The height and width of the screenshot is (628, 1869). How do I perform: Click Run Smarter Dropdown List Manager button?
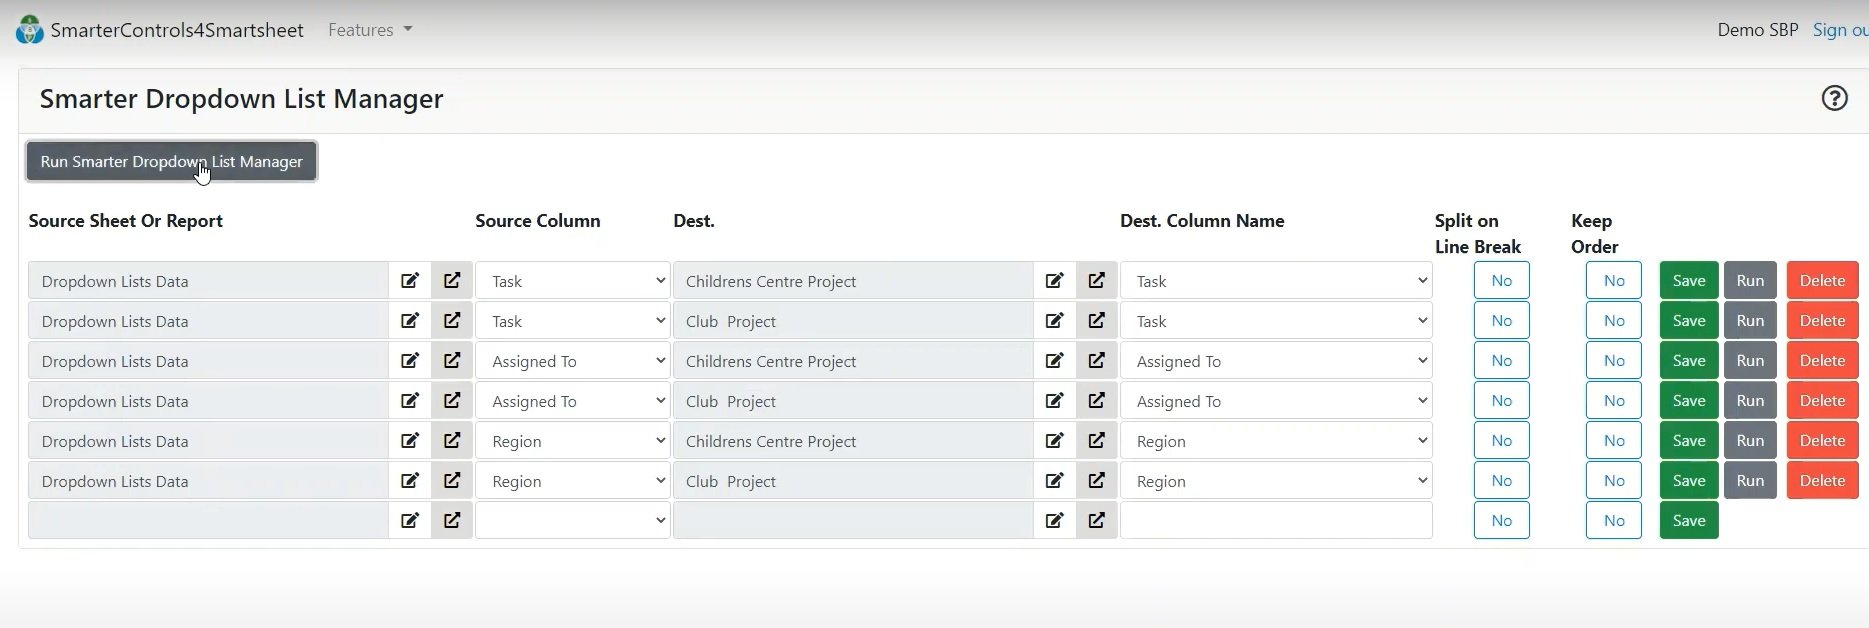pyautogui.click(x=171, y=161)
